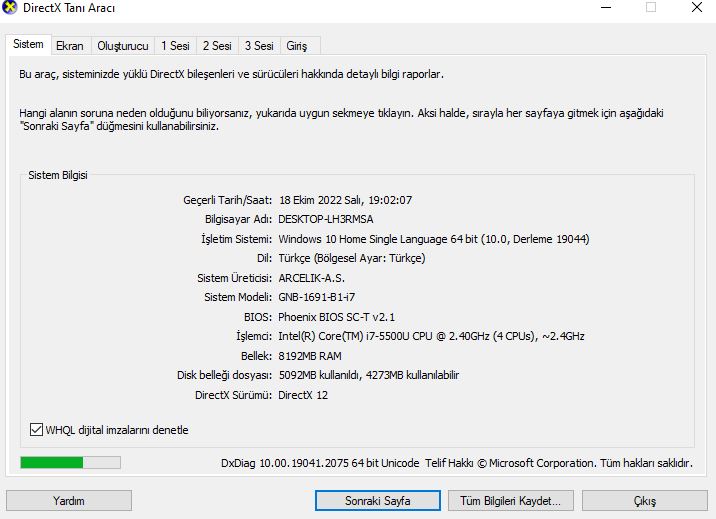Go to the 1 Sesi tab

[175, 46]
